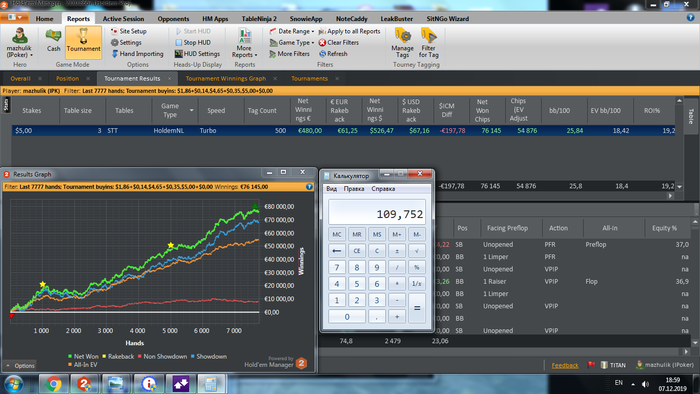The width and height of the screenshot is (700, 394).
Task: Click the equals button in Calculator
Action: click(x=417, y=308)
